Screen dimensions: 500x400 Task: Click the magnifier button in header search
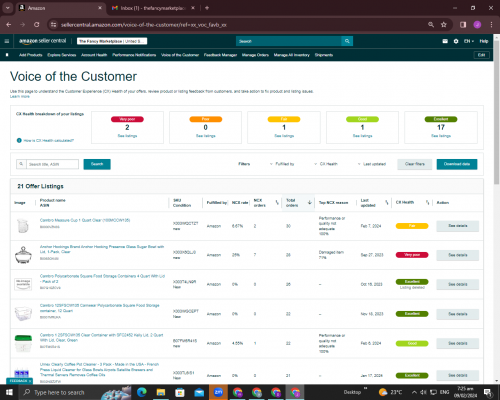click(347, 41)
